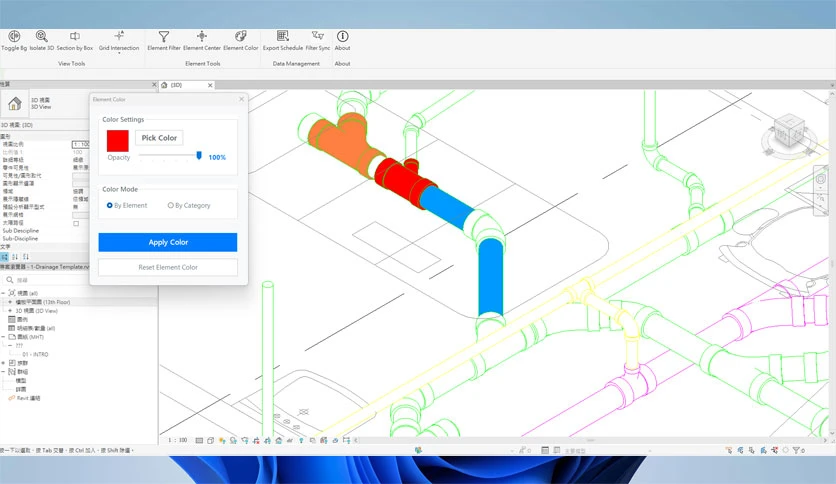Click the third sort icon below the properties list
Image resolution: width=836 pixels, height=484 pixels.
[x=26, y=257]
